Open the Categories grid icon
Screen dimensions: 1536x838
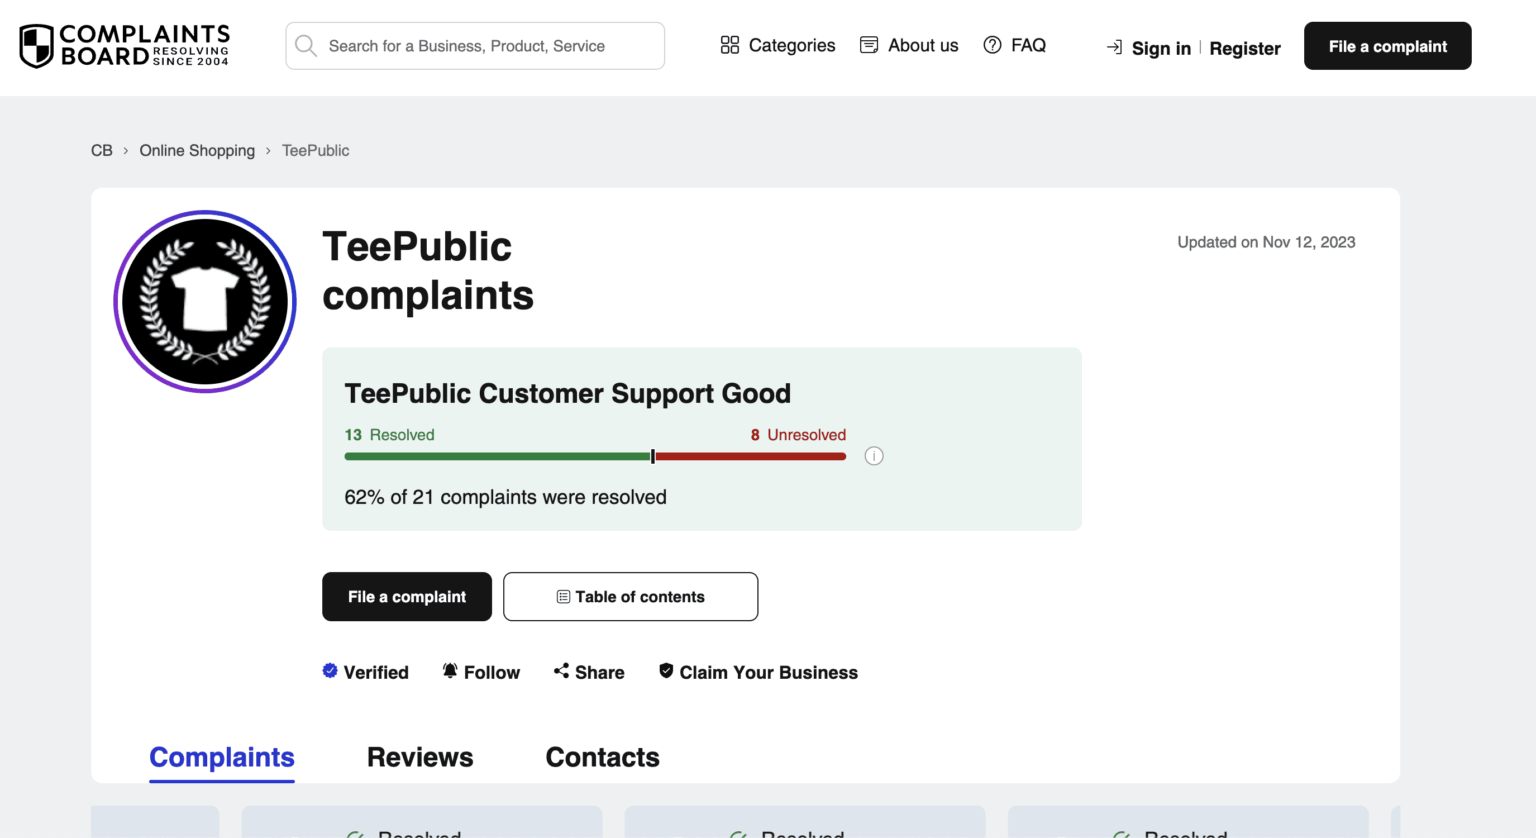tap(730, 45)
